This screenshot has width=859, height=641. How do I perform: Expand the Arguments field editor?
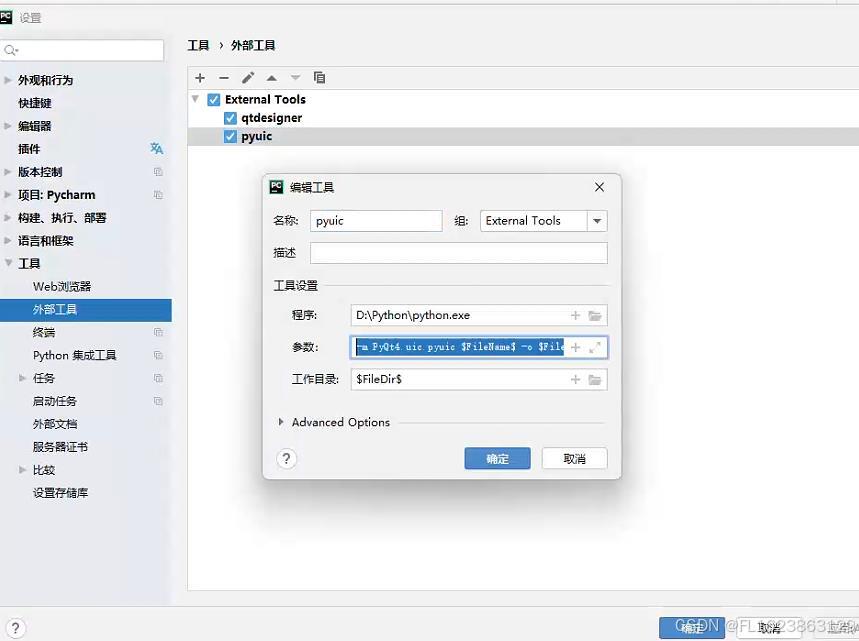[x=595, y=347]
